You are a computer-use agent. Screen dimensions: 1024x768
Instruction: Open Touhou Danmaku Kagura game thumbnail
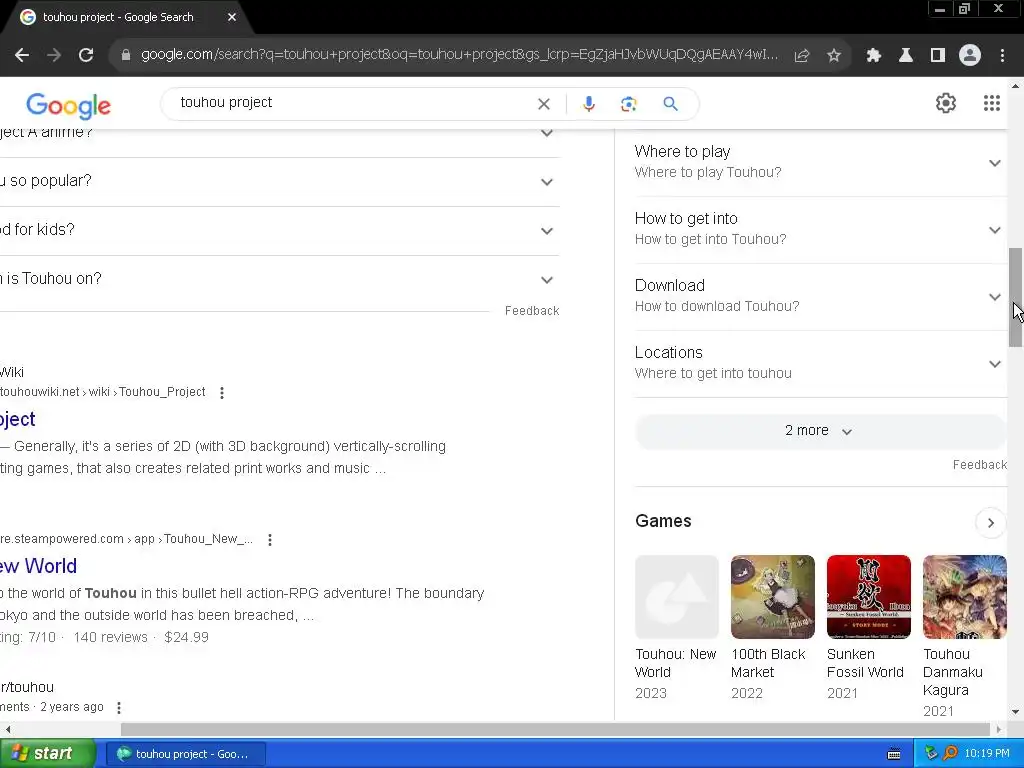pyautogui.click(x=965, y=597)
